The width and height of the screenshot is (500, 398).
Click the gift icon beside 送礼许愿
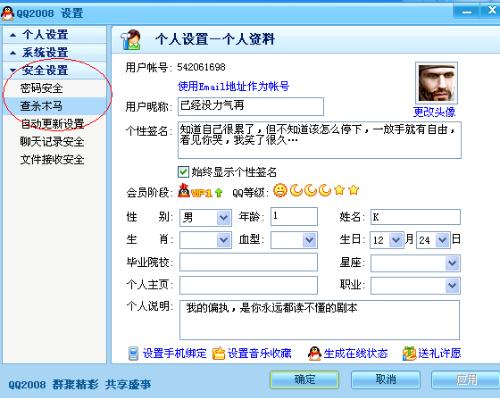[x=409, y=353]
